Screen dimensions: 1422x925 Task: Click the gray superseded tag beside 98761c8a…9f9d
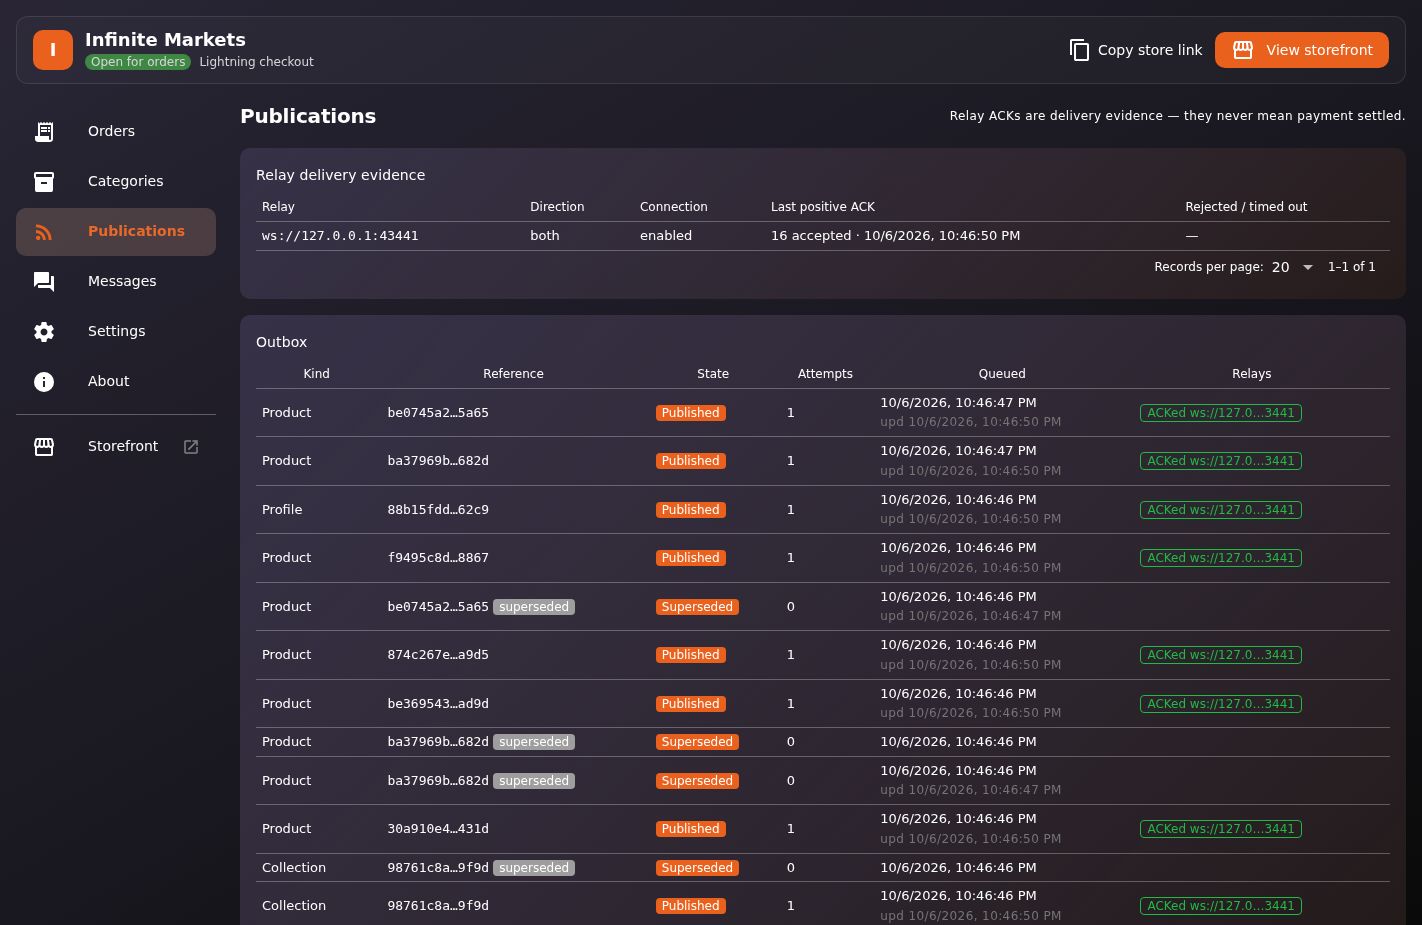click(534, 868)
